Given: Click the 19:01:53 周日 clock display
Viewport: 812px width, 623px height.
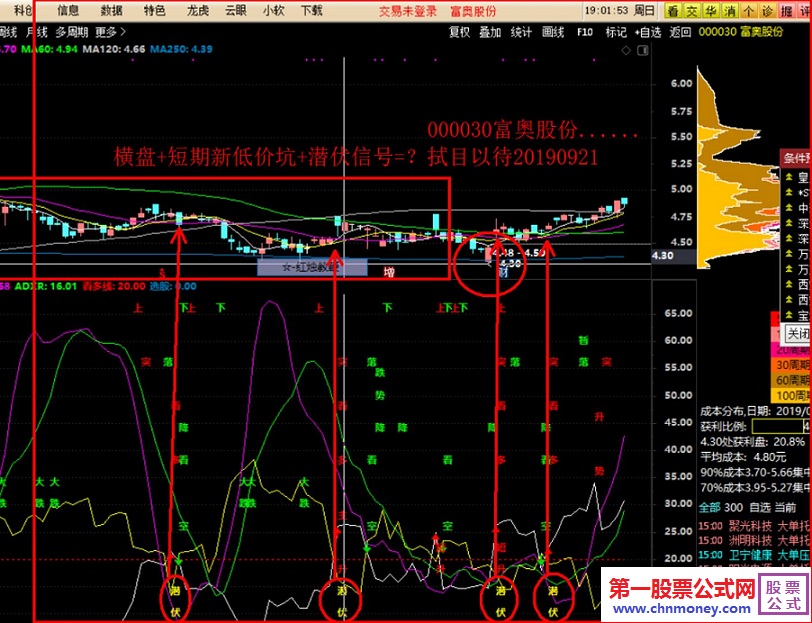Looking at the screenshot, I should point(620,11).
